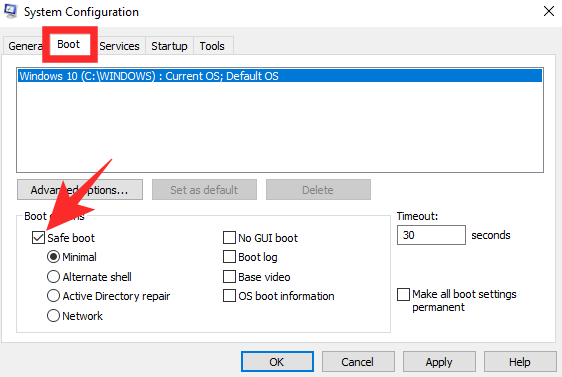Click the Set as default button
The height and width of the screenshot is (377, 562).
(x=204, y=190)
